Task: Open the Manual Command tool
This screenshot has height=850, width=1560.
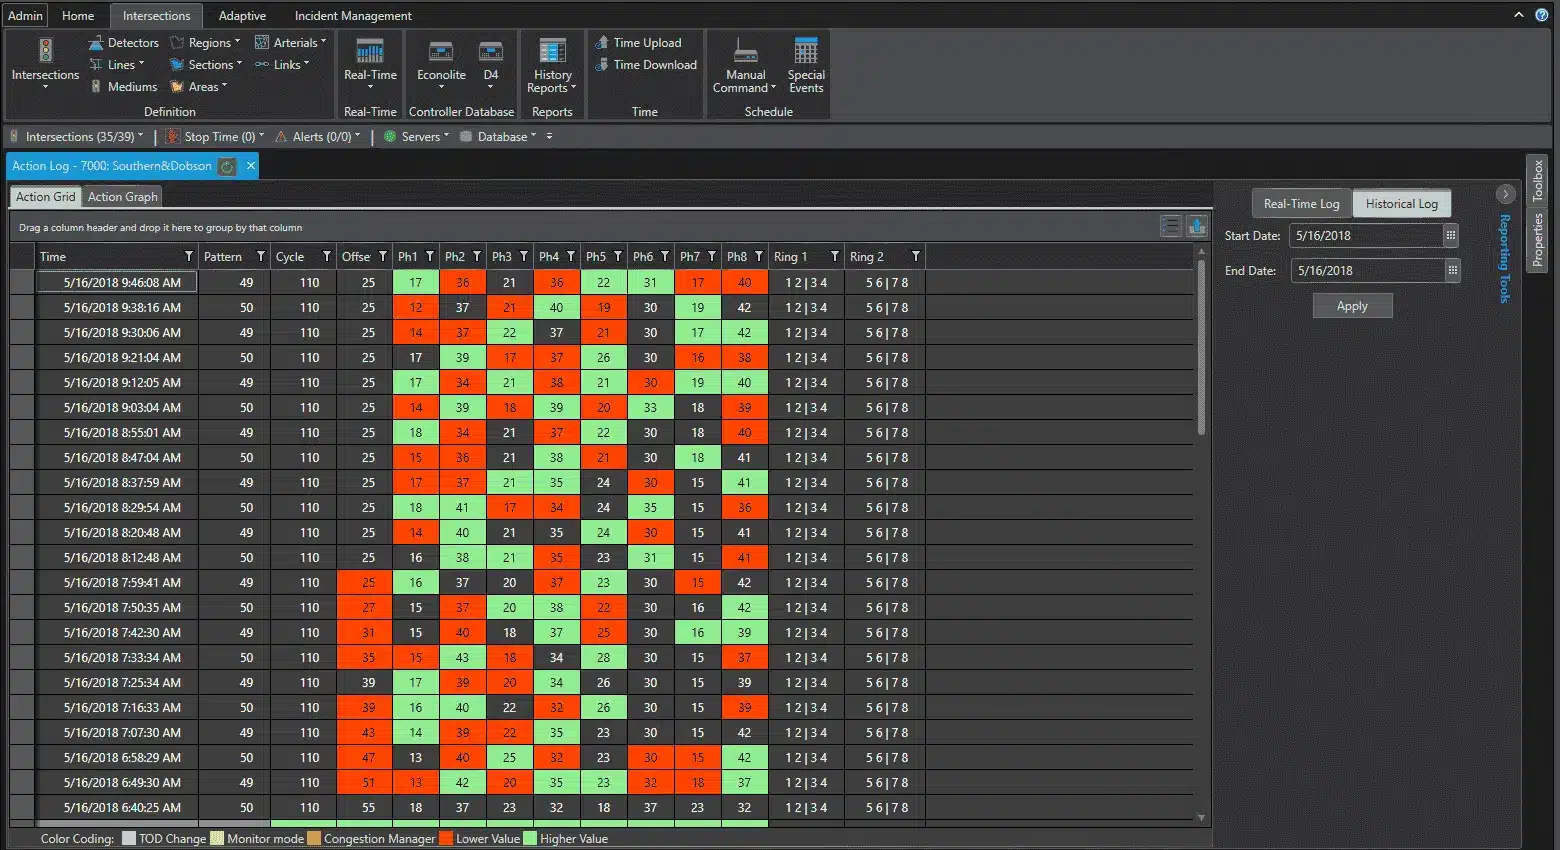Action: point(745,51)
